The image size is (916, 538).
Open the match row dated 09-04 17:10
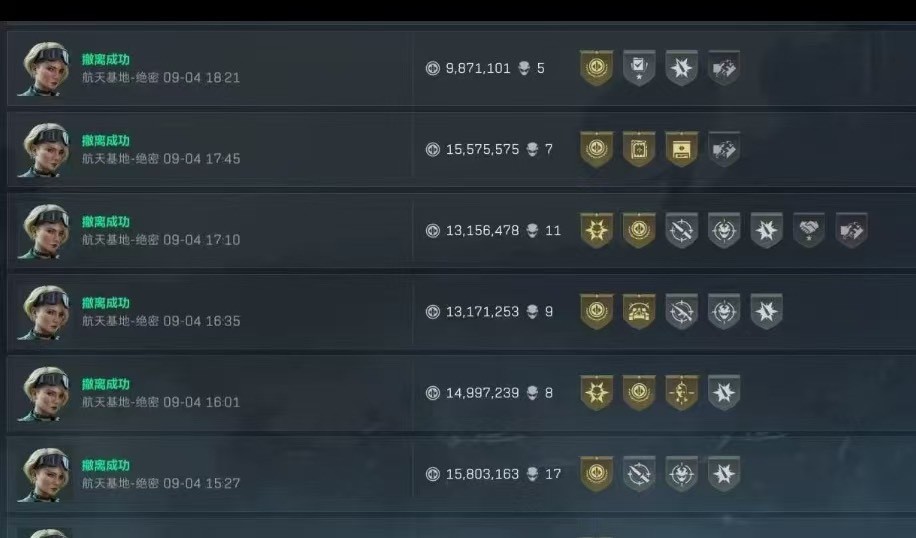(x=462, y=231)
